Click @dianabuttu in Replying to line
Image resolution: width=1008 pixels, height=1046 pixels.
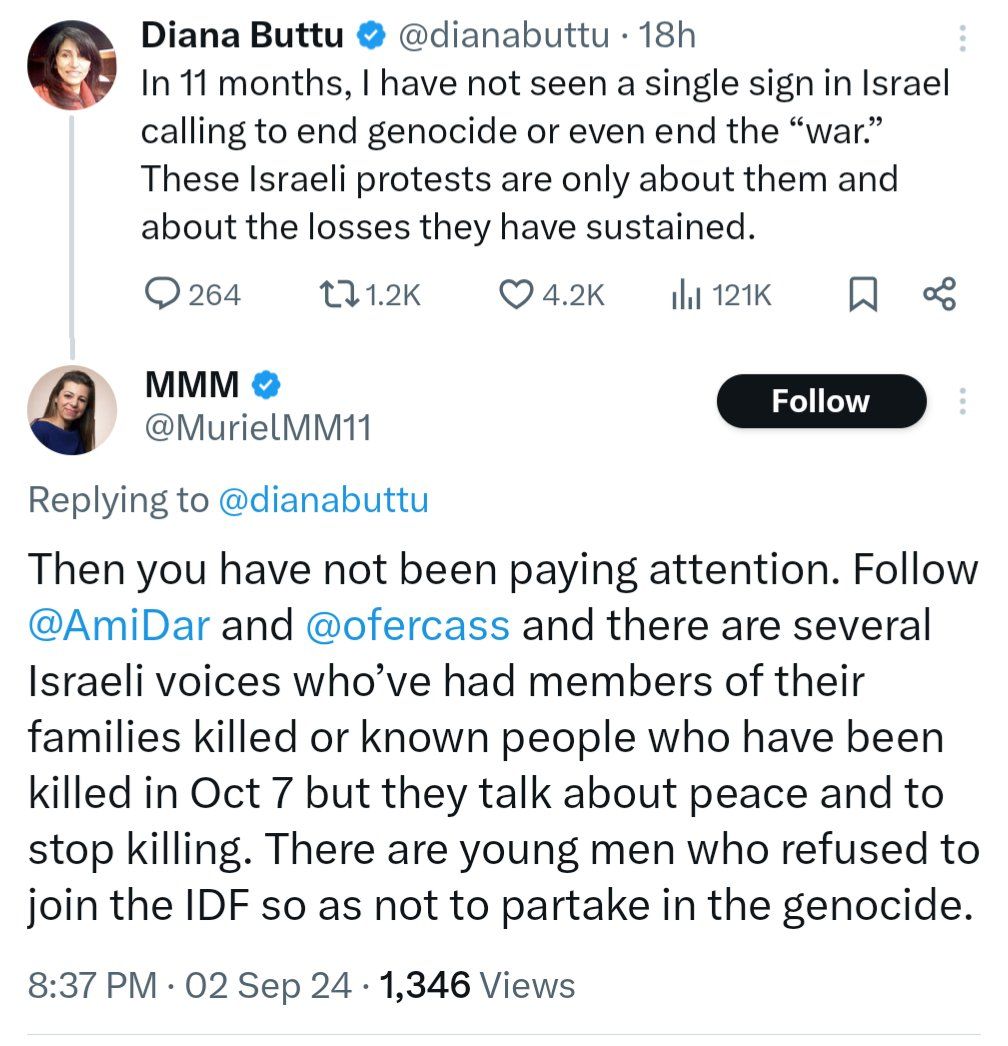[323, 500]
